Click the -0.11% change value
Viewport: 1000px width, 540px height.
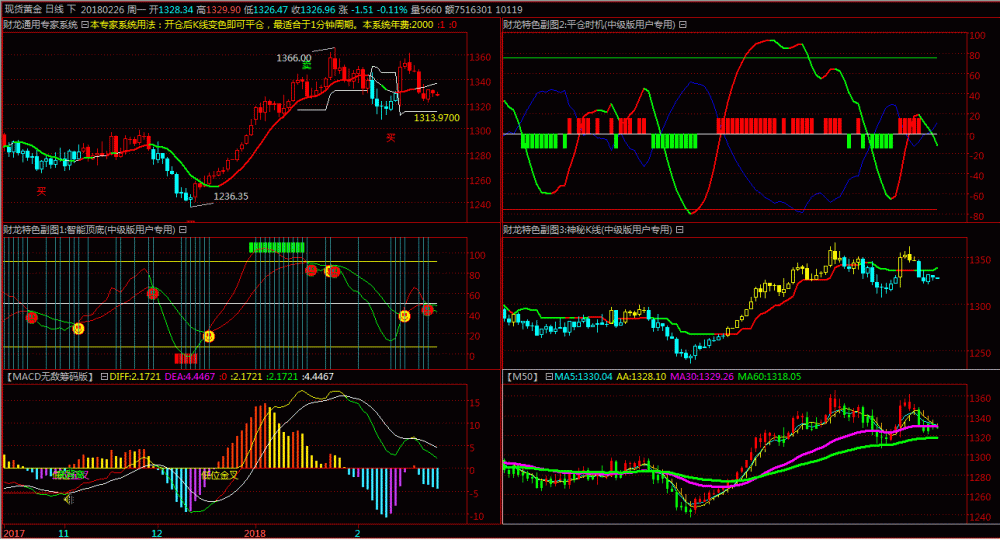393,10
